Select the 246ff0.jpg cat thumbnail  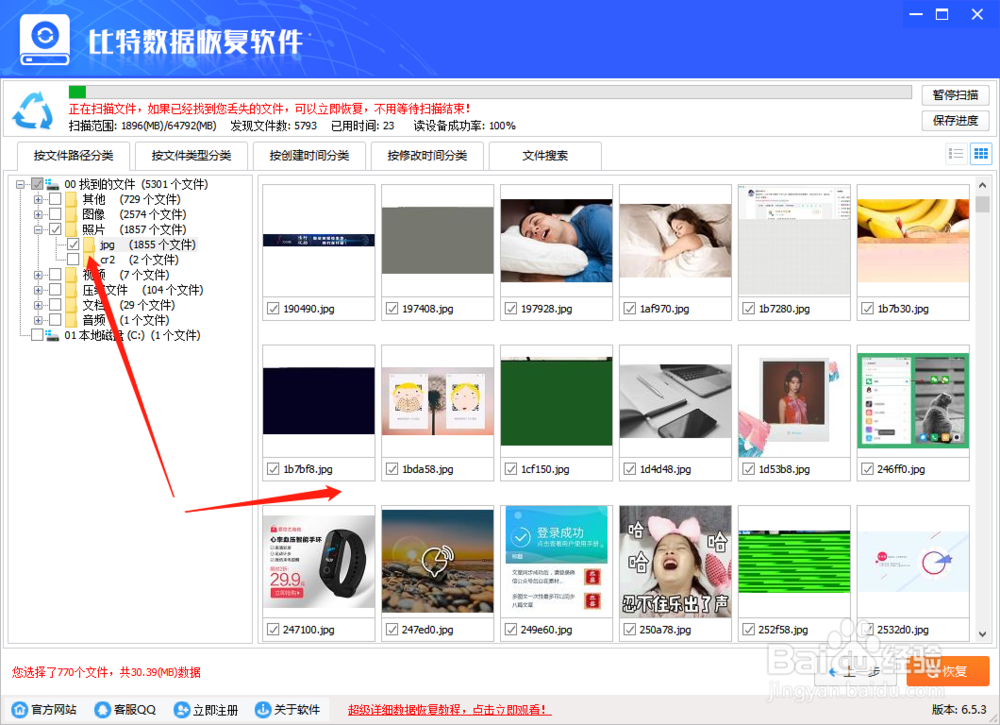pos(912,399)
